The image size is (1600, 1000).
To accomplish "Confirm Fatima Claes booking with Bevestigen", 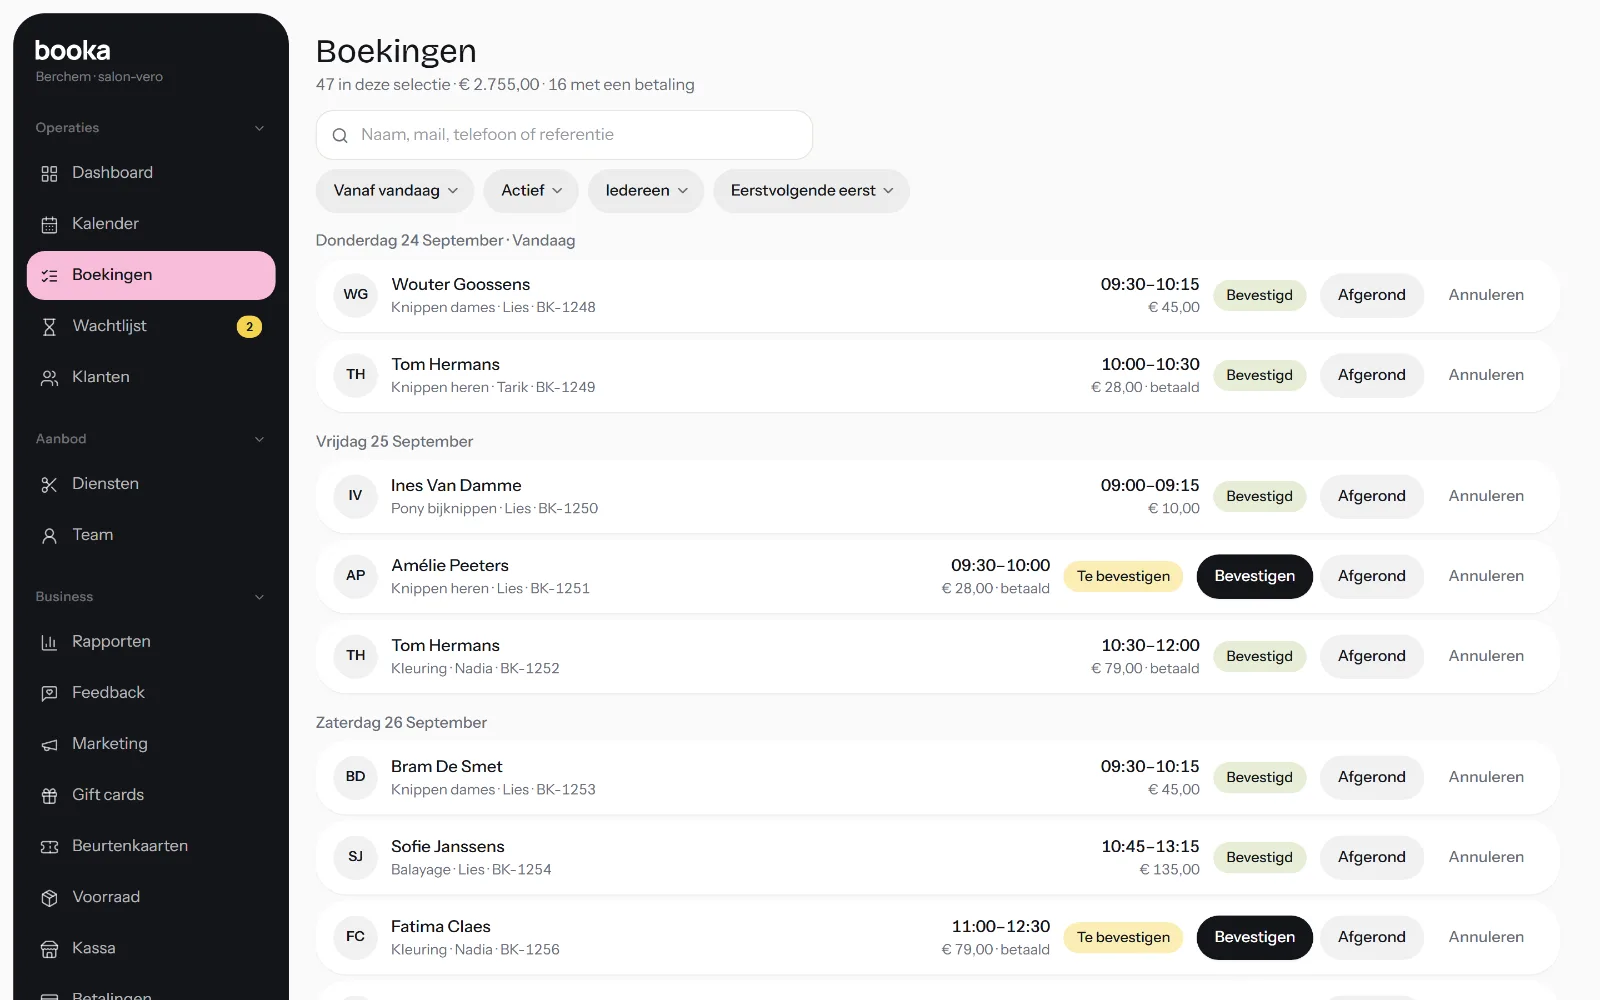I will 1254,937.
